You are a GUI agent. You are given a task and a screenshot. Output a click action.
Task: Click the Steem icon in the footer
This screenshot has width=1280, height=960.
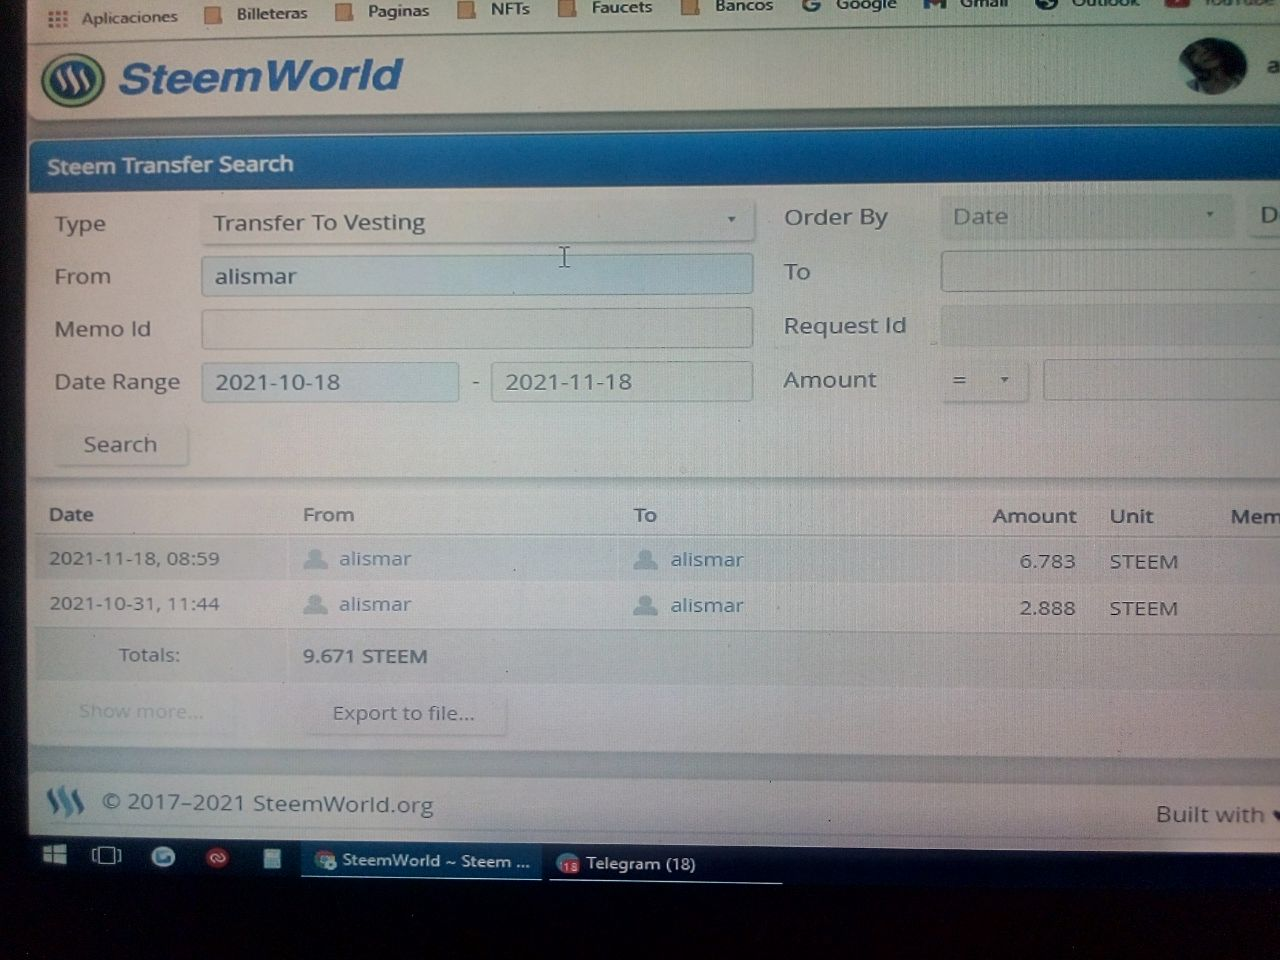pos(65,802)
